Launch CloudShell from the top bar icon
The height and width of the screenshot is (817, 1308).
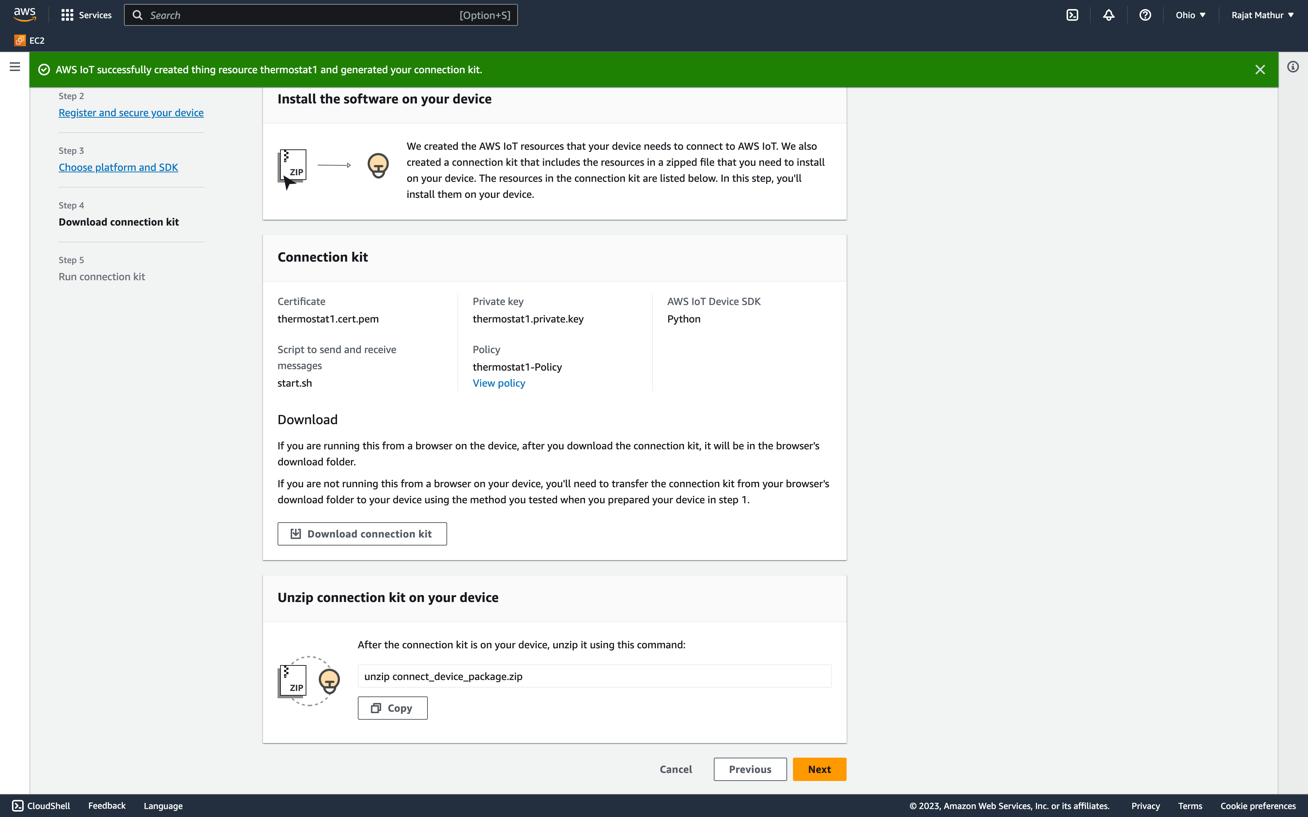click(1072, 15)
